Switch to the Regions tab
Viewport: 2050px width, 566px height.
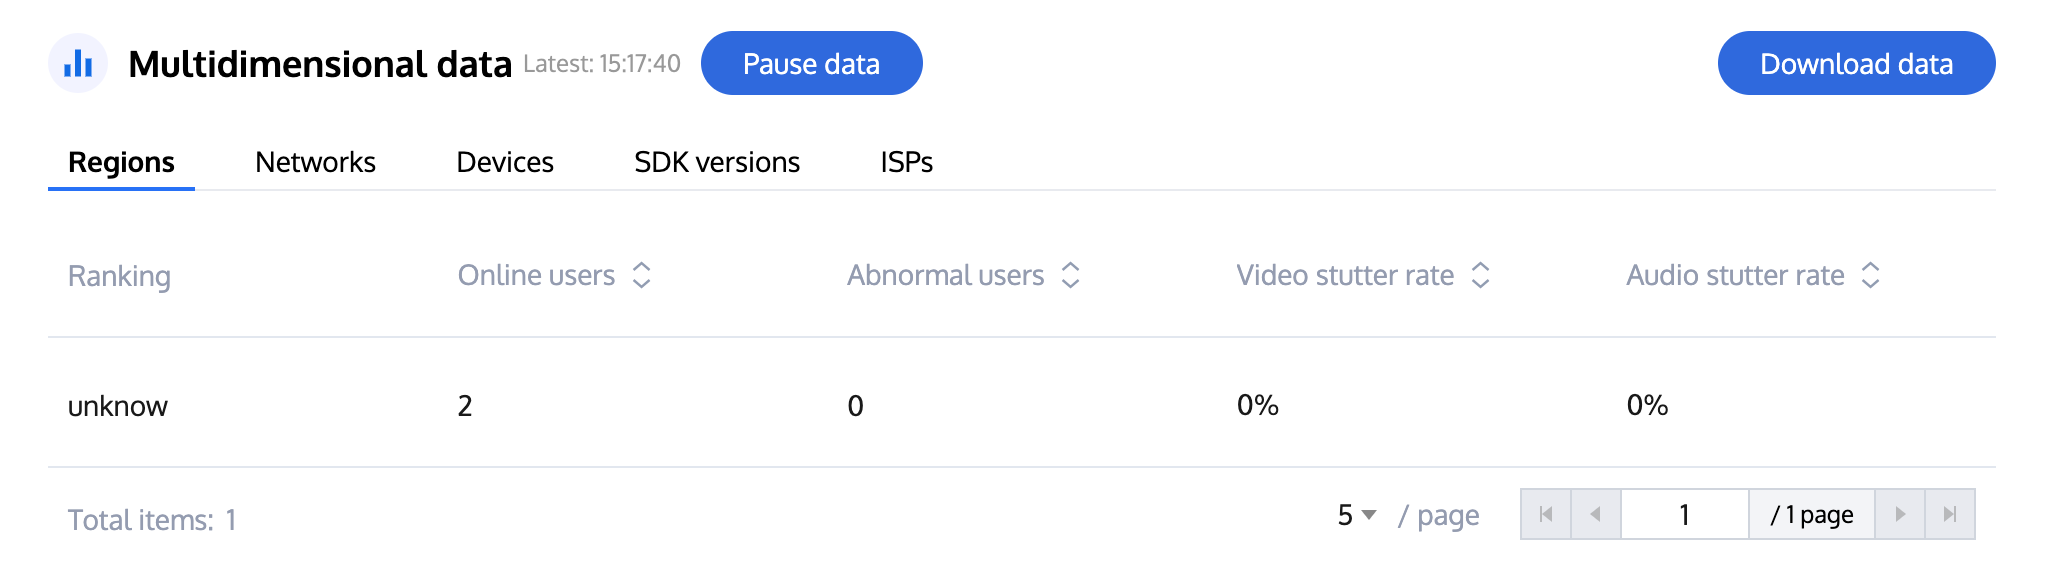[121, 162]
